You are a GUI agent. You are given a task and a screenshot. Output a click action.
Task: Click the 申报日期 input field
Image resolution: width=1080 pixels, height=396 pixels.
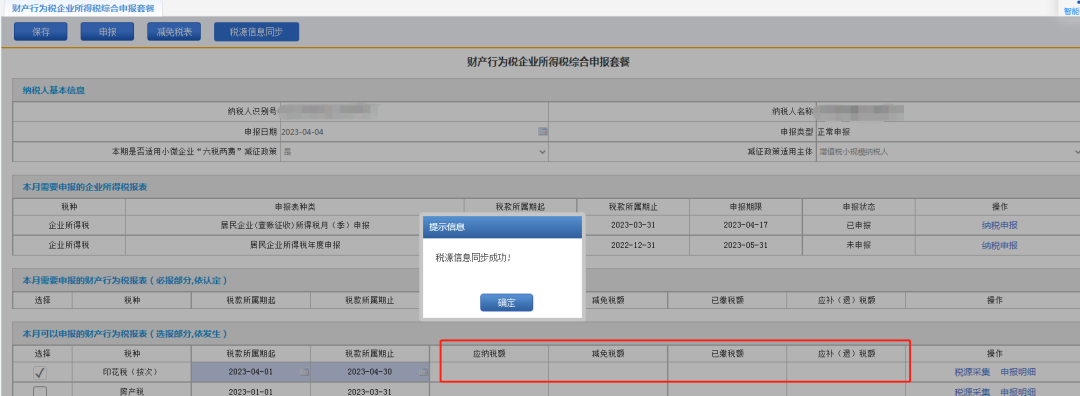[x=413, y=131]
